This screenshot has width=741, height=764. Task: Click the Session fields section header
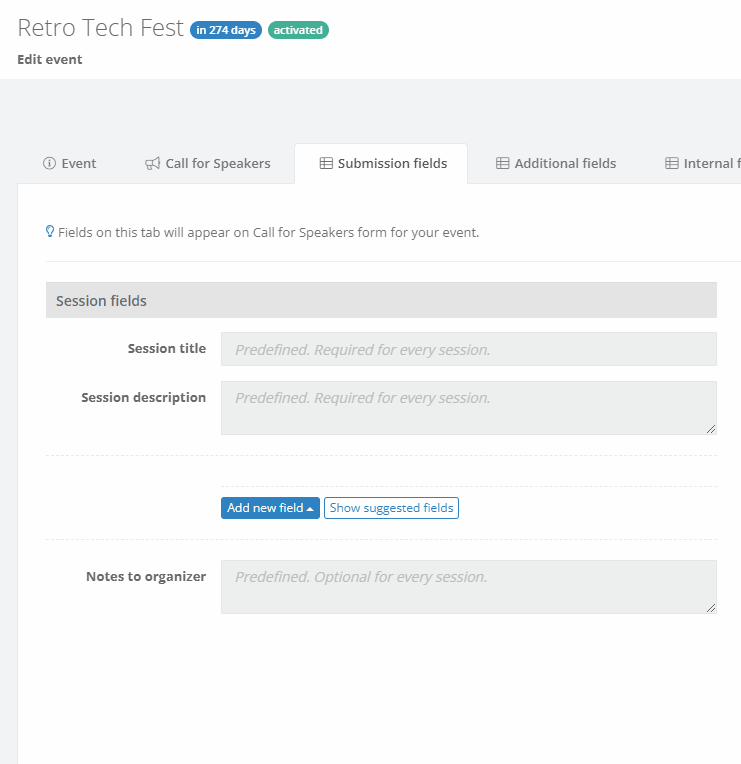coord(381,300)
